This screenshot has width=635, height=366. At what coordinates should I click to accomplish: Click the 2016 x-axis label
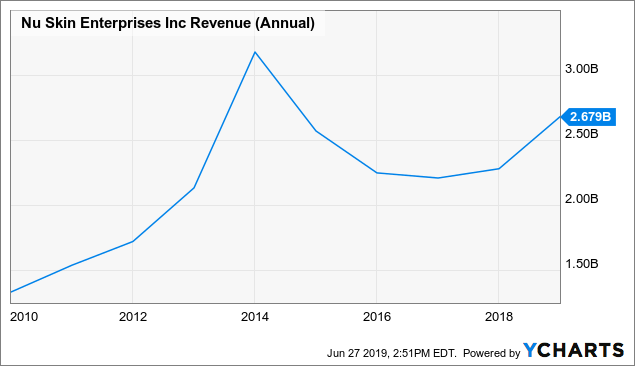[x=377, y=317]
